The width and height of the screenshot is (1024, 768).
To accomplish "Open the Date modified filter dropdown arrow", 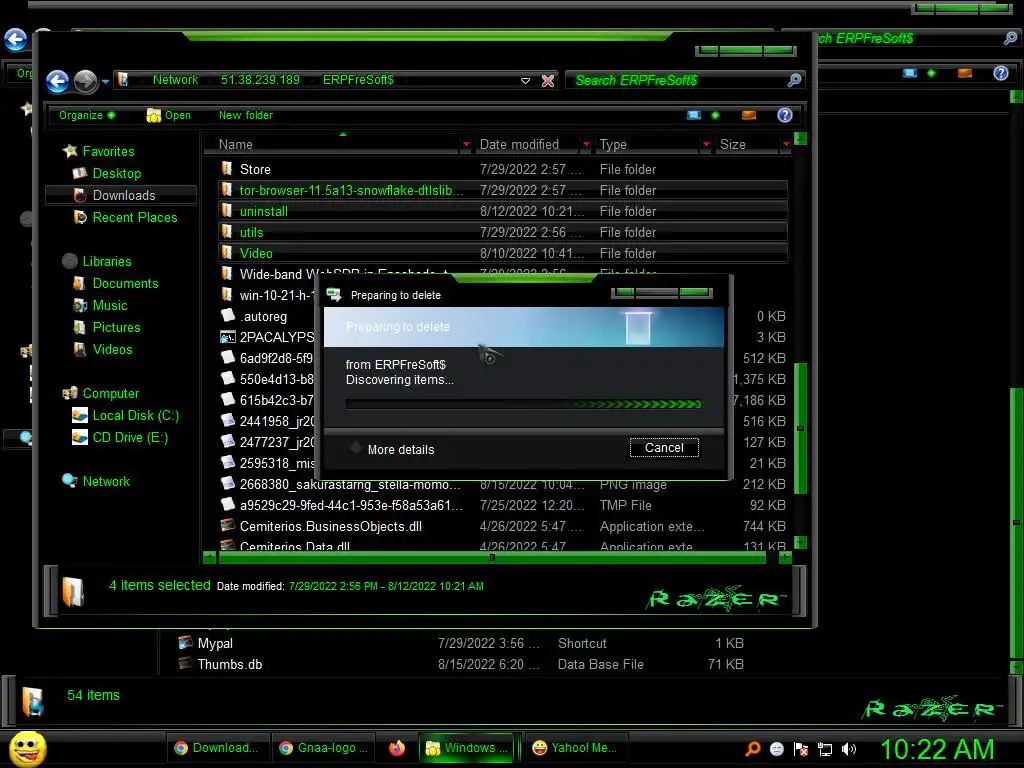I will (x=586, y=144).
